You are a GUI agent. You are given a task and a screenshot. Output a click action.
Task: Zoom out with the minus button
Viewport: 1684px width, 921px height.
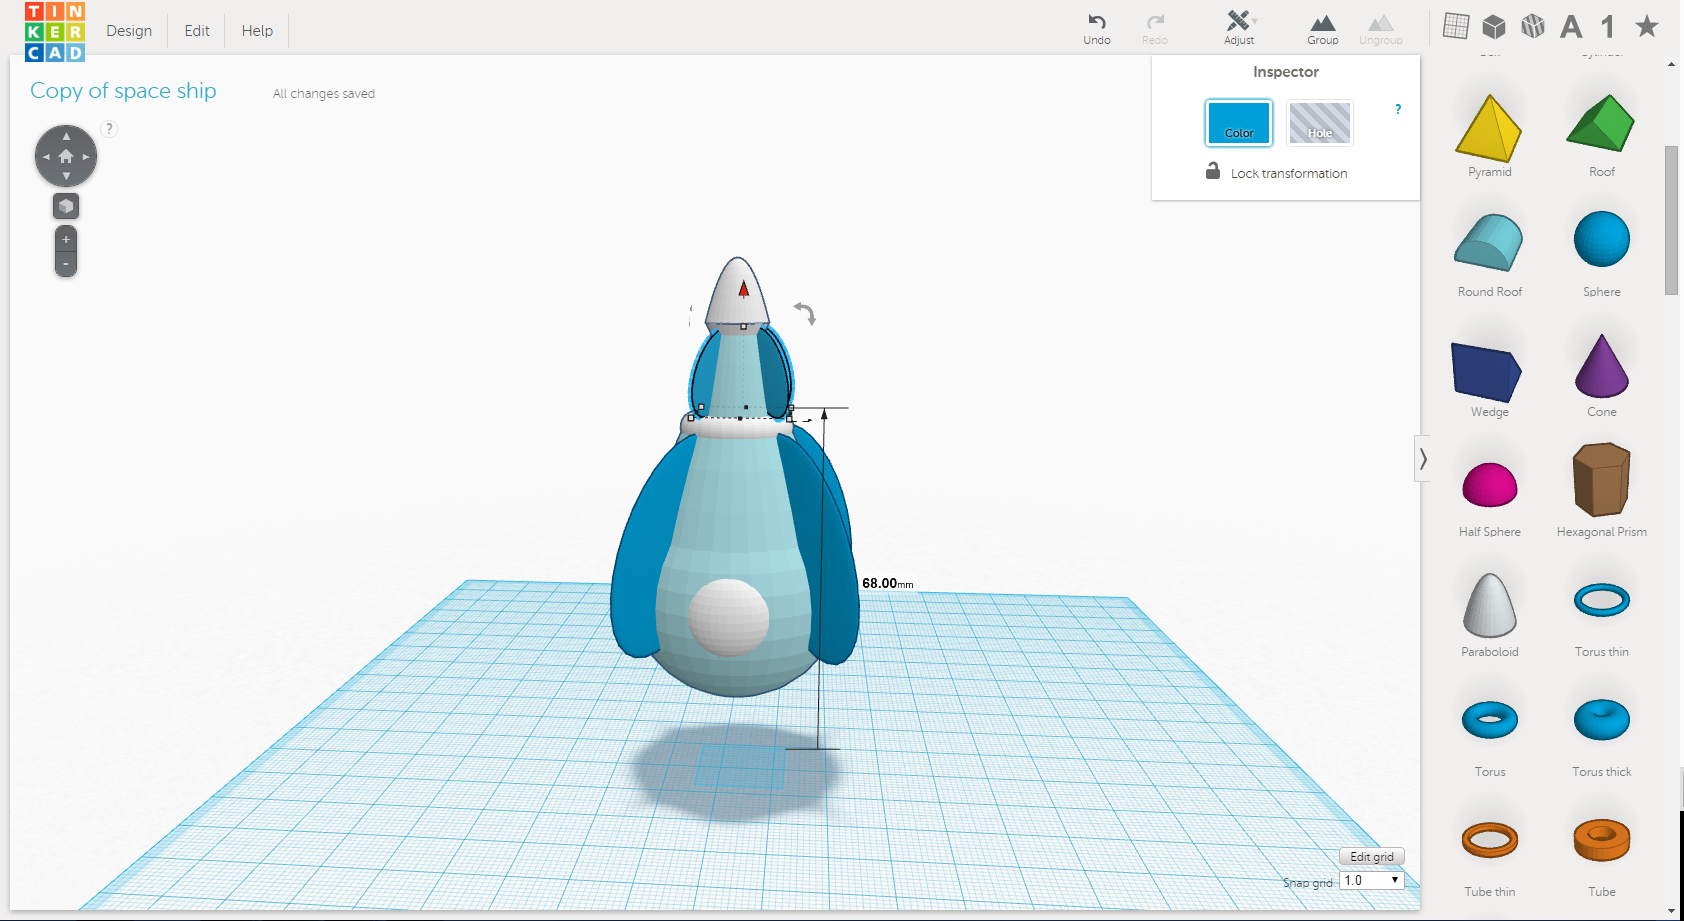(x=66, y=264)
